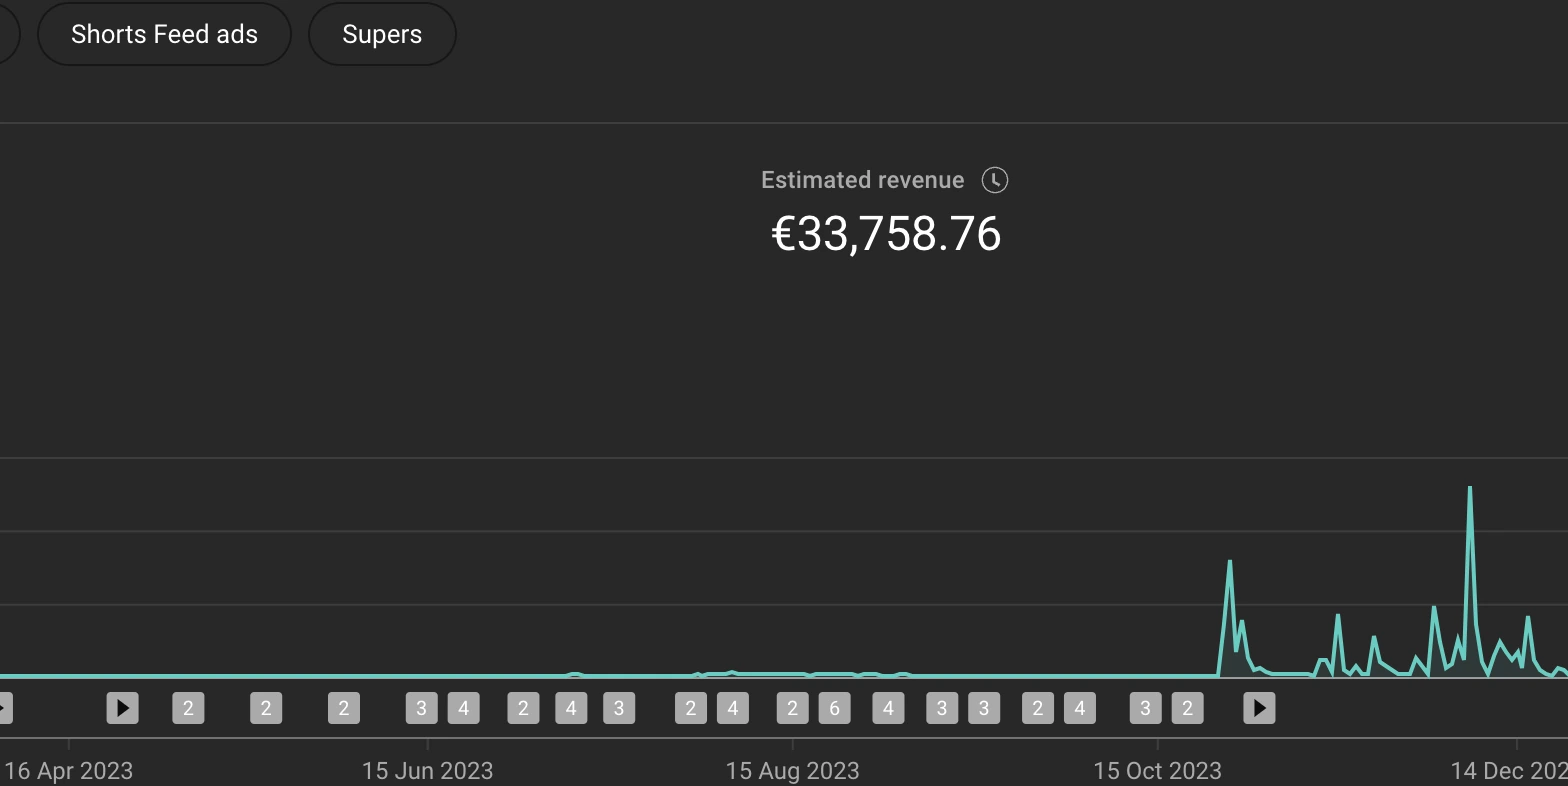The width and height of the screenshot is (1568, 786).
Task: Click the tallest revenue spike on the chart
Action: click(x=1469, y=489)
